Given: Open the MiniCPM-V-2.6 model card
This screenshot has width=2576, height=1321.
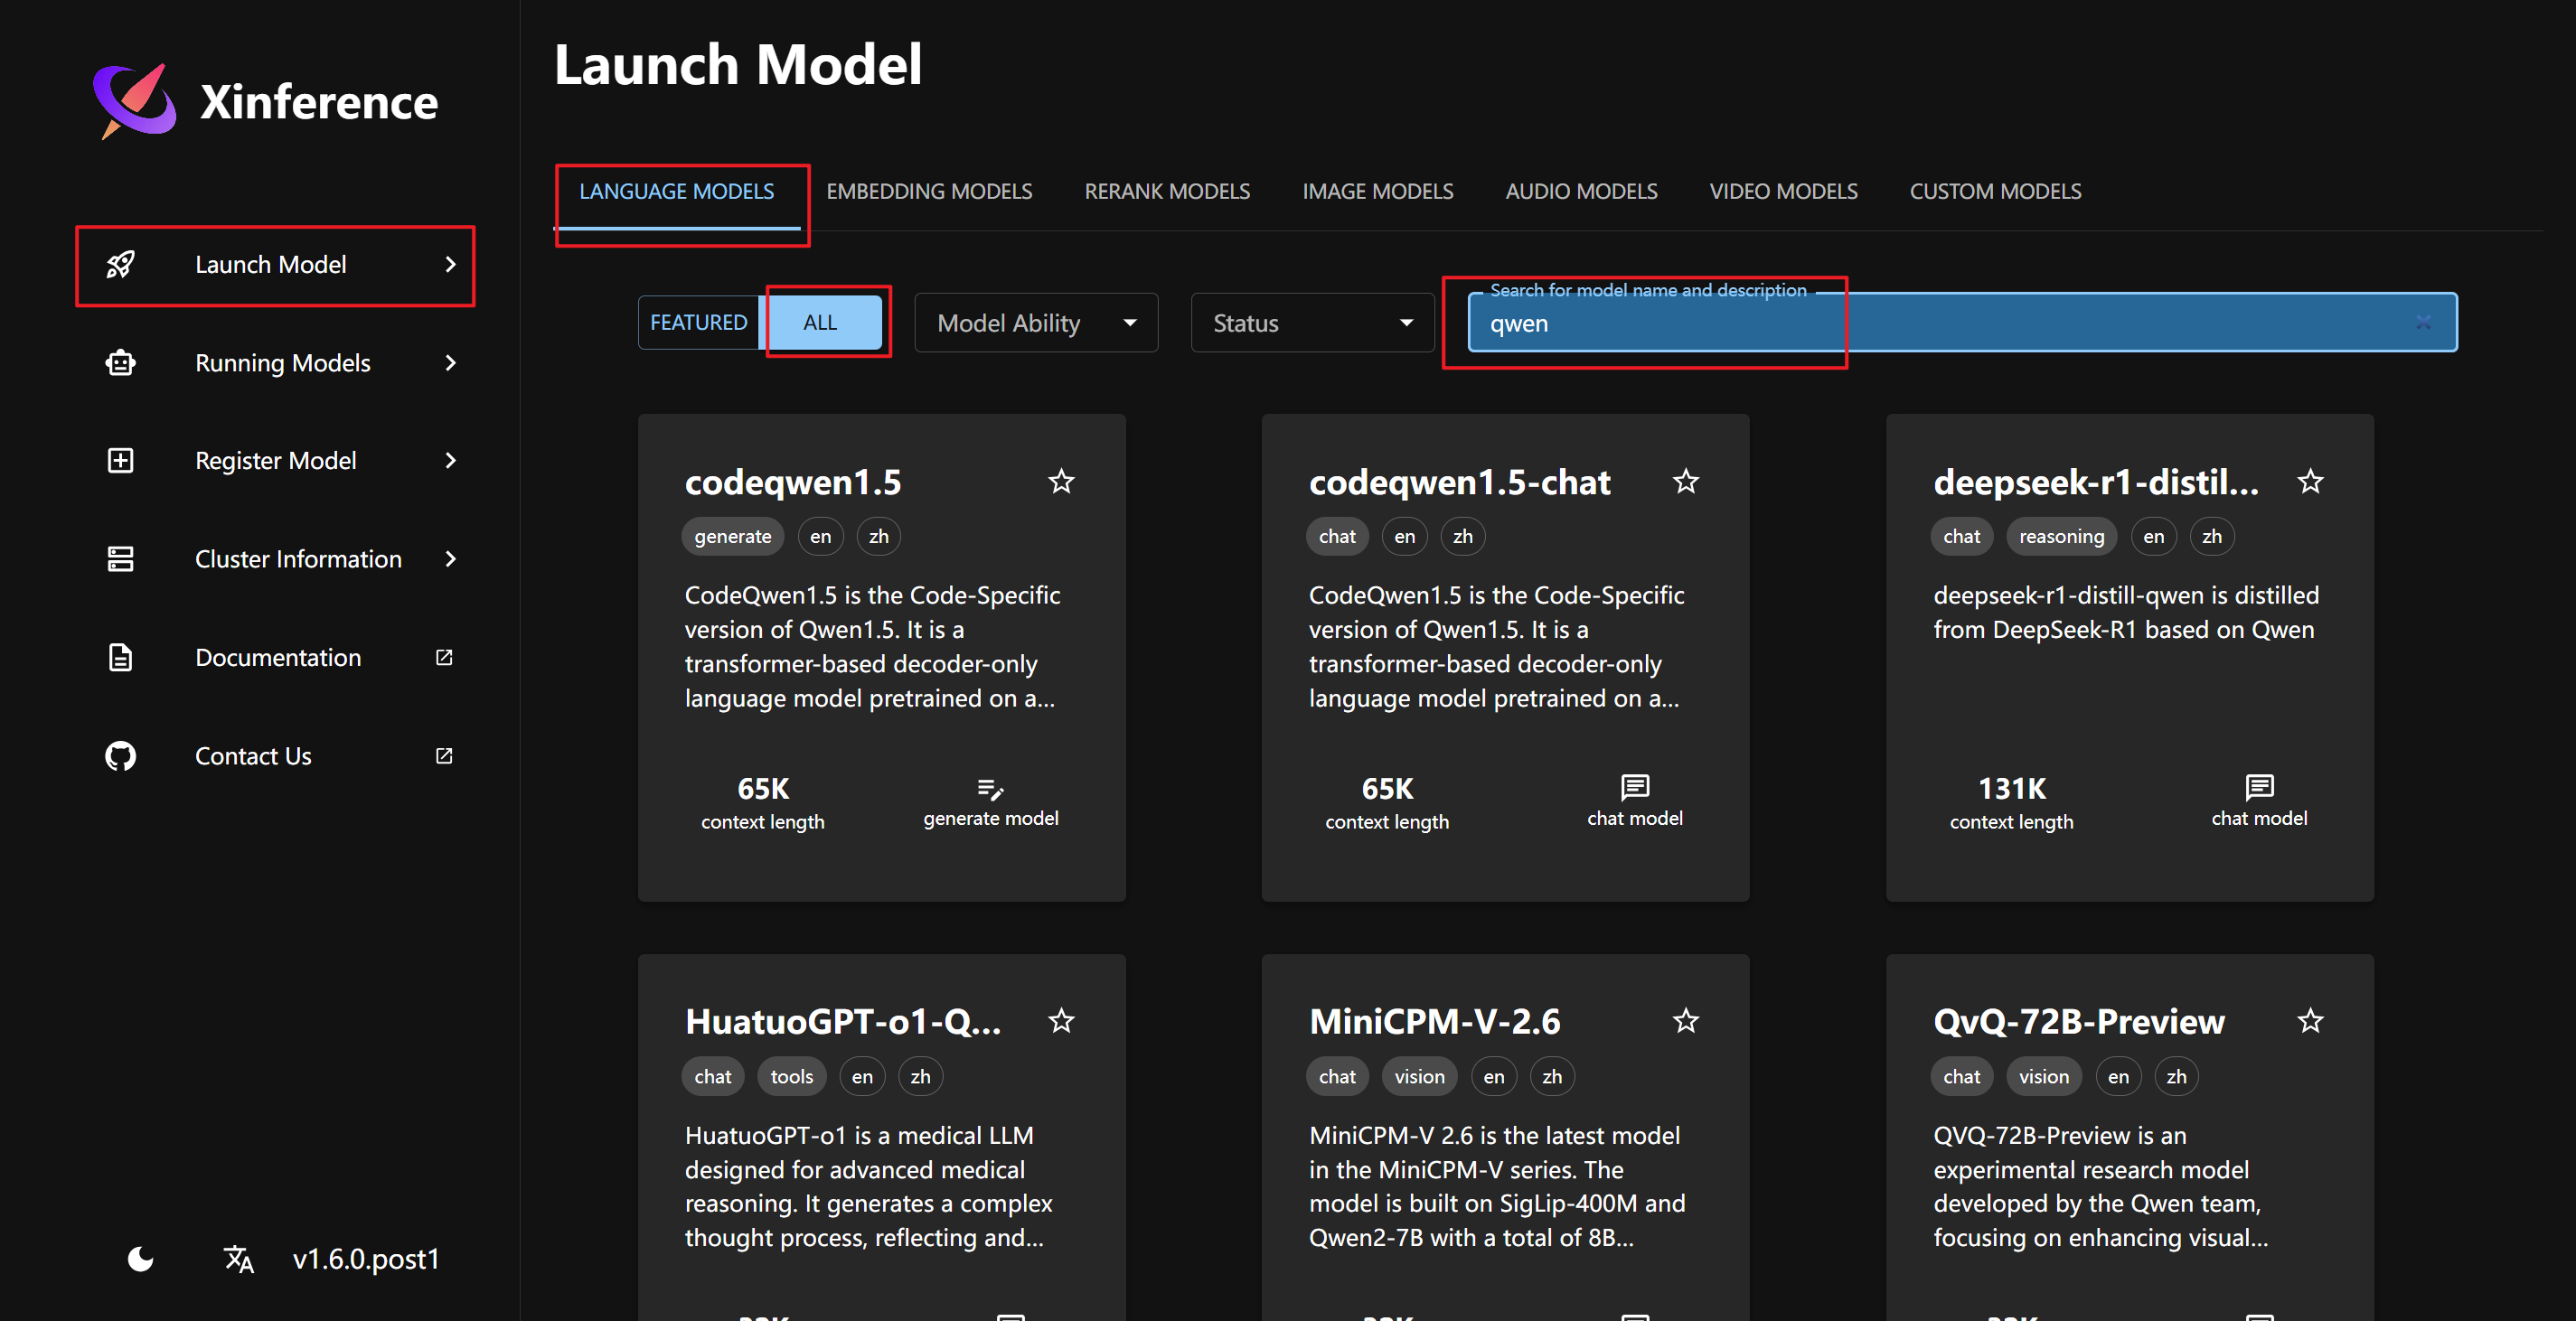Looking at the screenshot, I should click(x=1505, y=1137).
